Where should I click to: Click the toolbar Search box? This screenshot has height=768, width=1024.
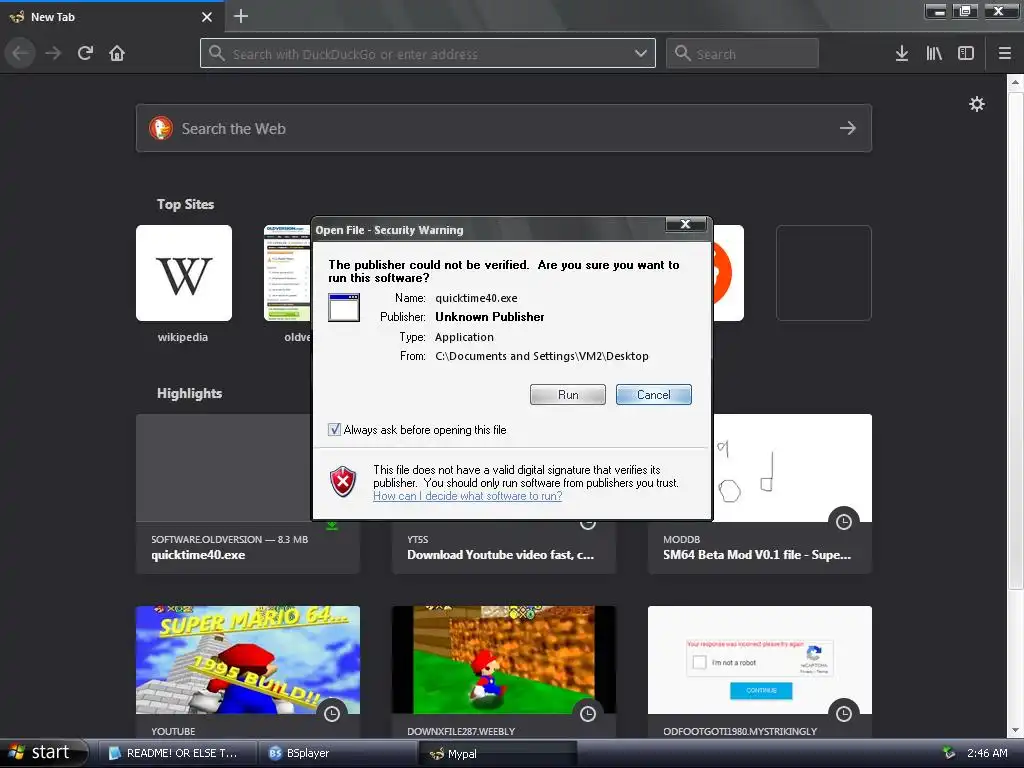[742, 54]
